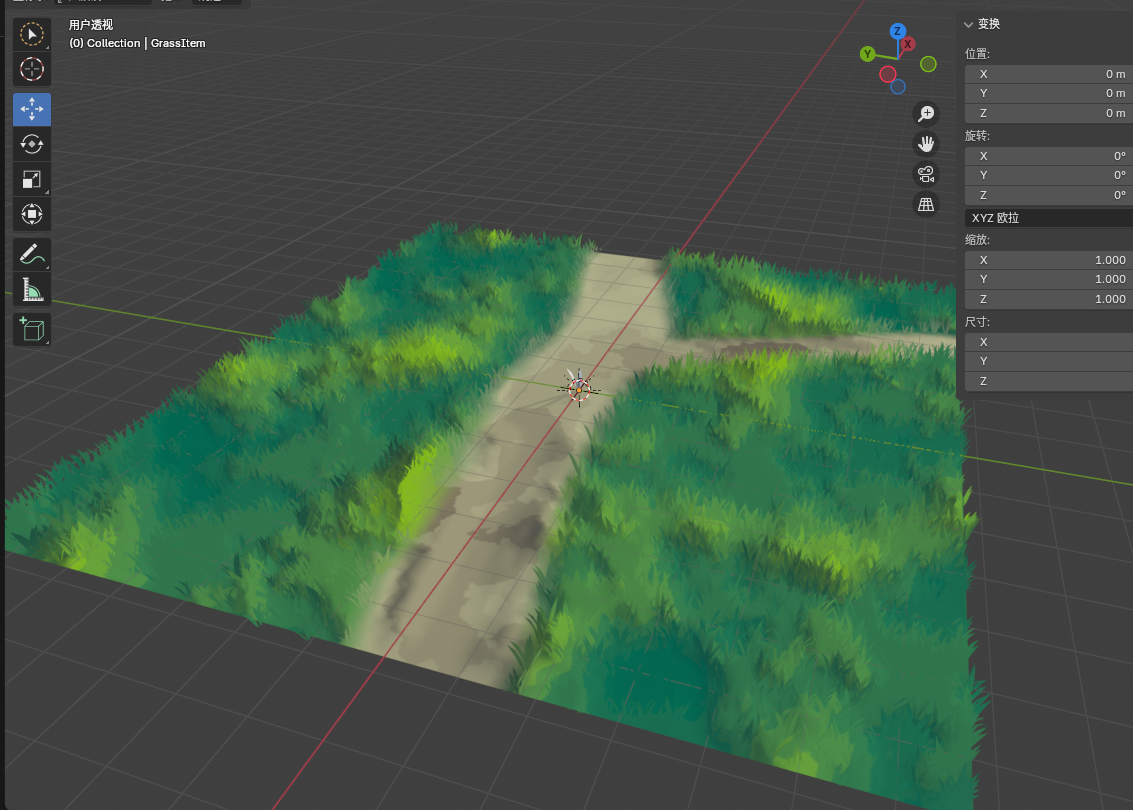
Task: Select the Annotate pencil tool
Action: click(32, 254)
